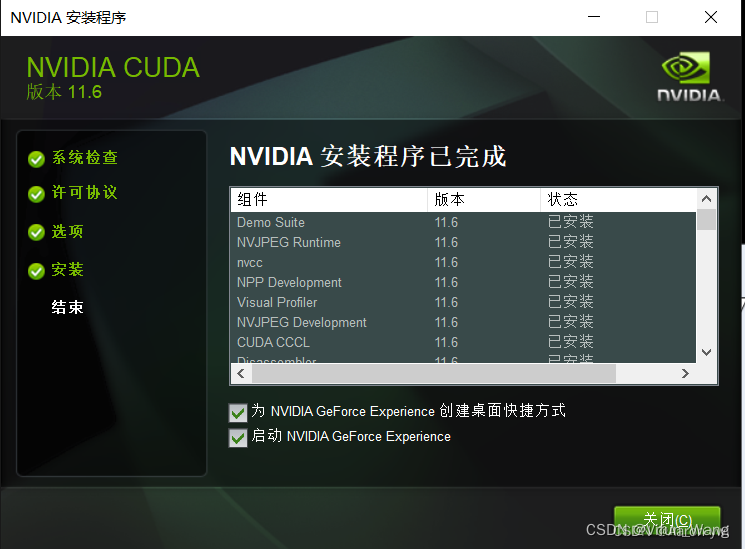745x549 pixels.
Task: Click the horizontal scrollbar thumb
Action: [434, 374]
